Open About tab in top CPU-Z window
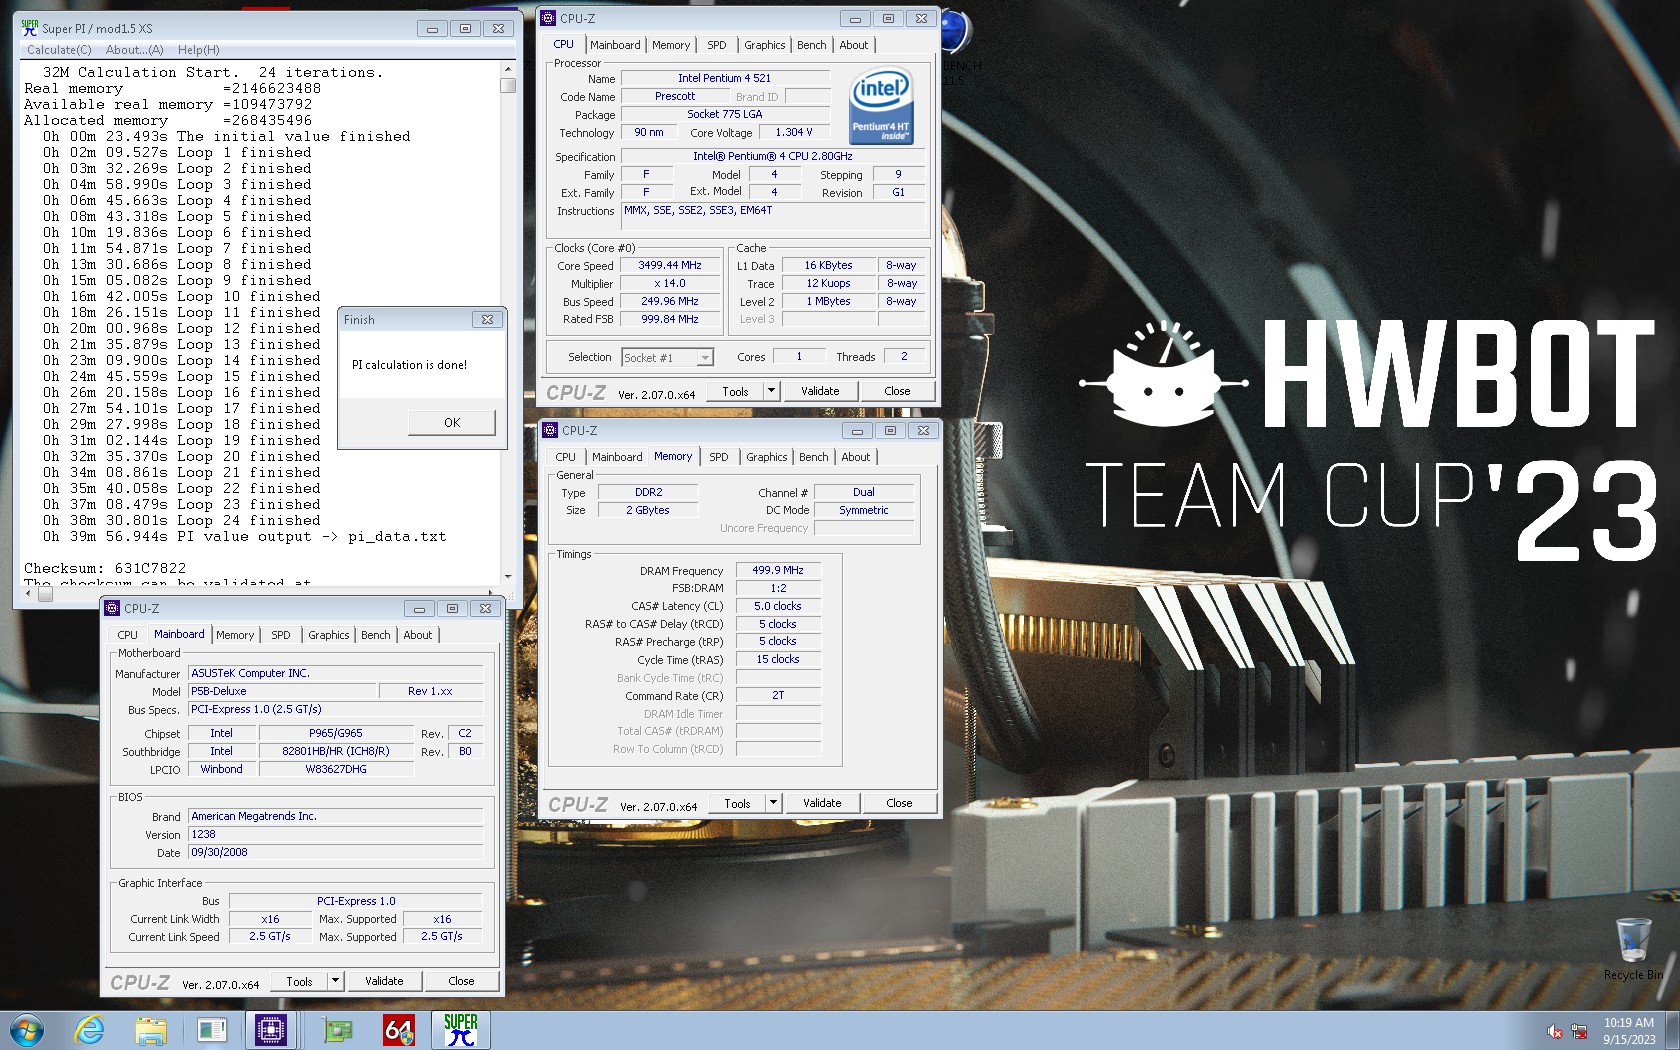 [854, 45]
